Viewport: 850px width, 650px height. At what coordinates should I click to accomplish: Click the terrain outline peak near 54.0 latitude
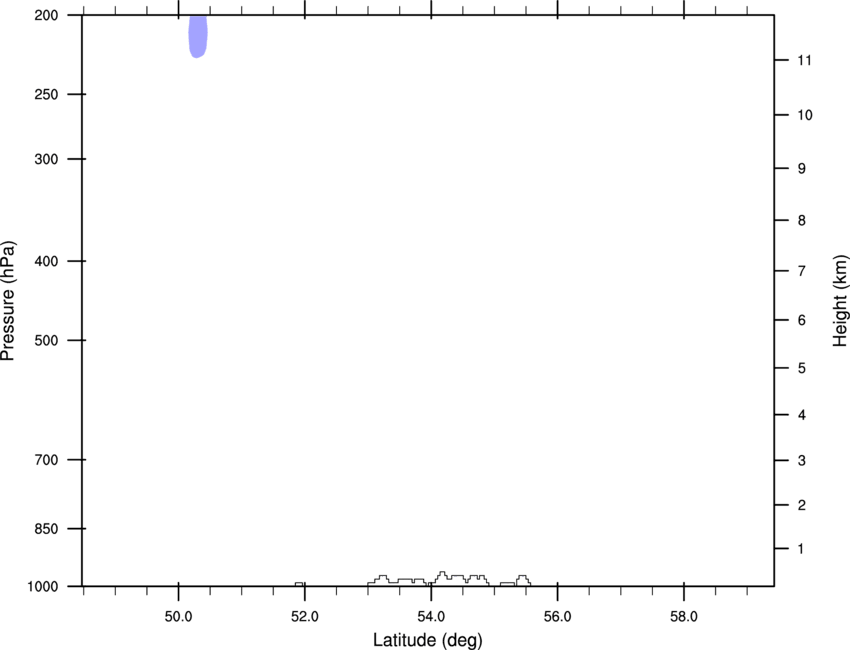(442, 574)
